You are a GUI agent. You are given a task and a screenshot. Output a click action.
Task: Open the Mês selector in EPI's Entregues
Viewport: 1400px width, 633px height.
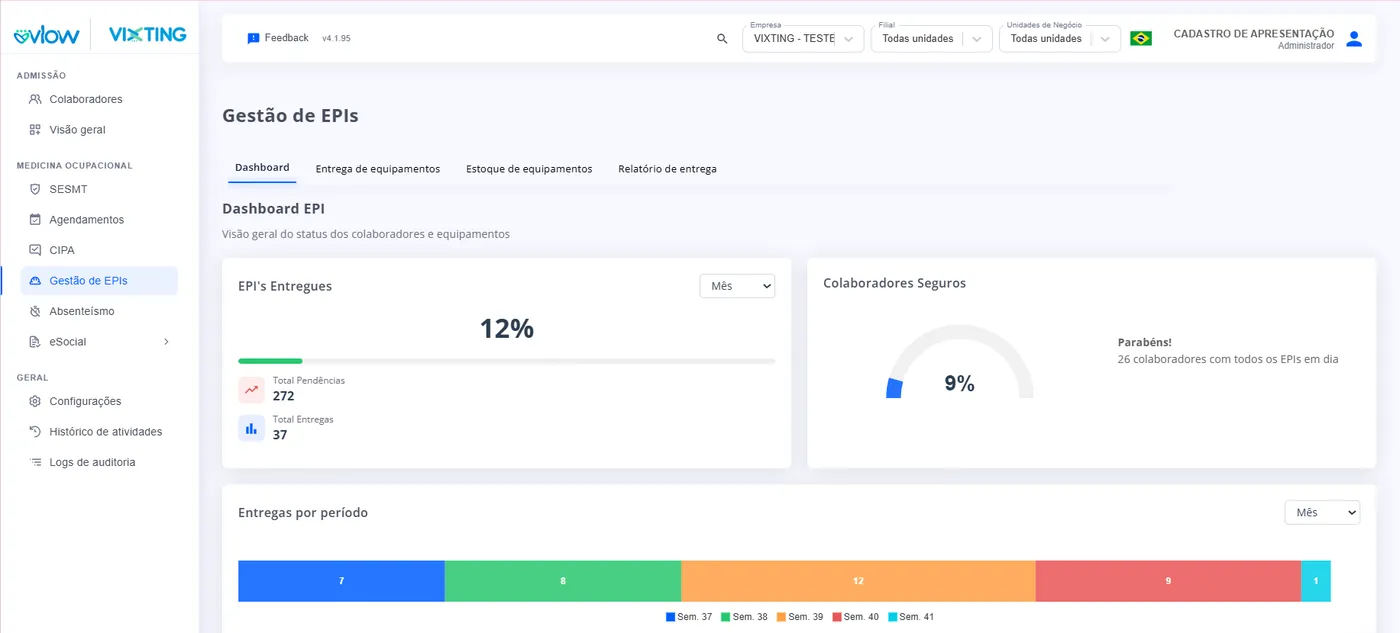tap(737, 286)
